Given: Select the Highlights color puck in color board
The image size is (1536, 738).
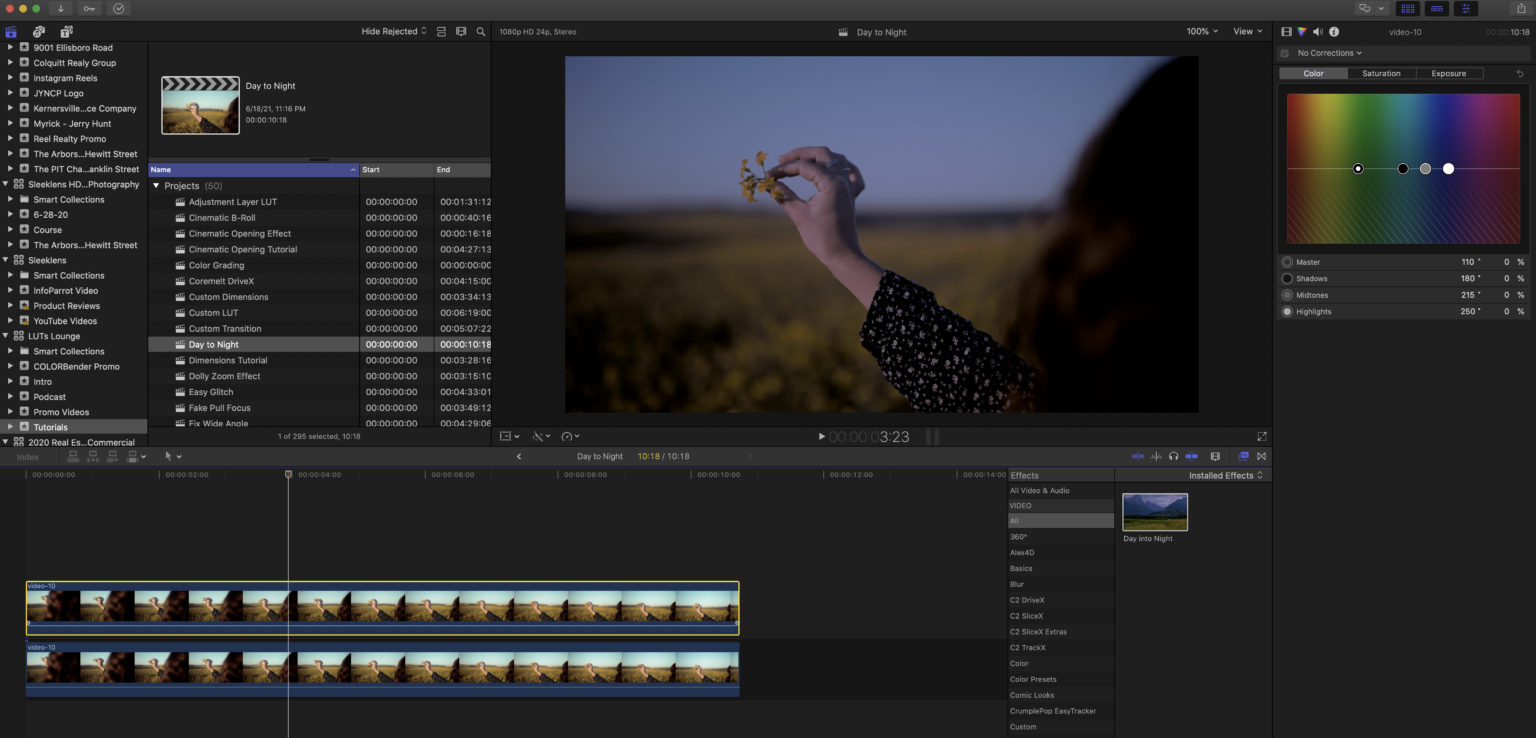Looking at the screenshot, I should [1448, 169].
